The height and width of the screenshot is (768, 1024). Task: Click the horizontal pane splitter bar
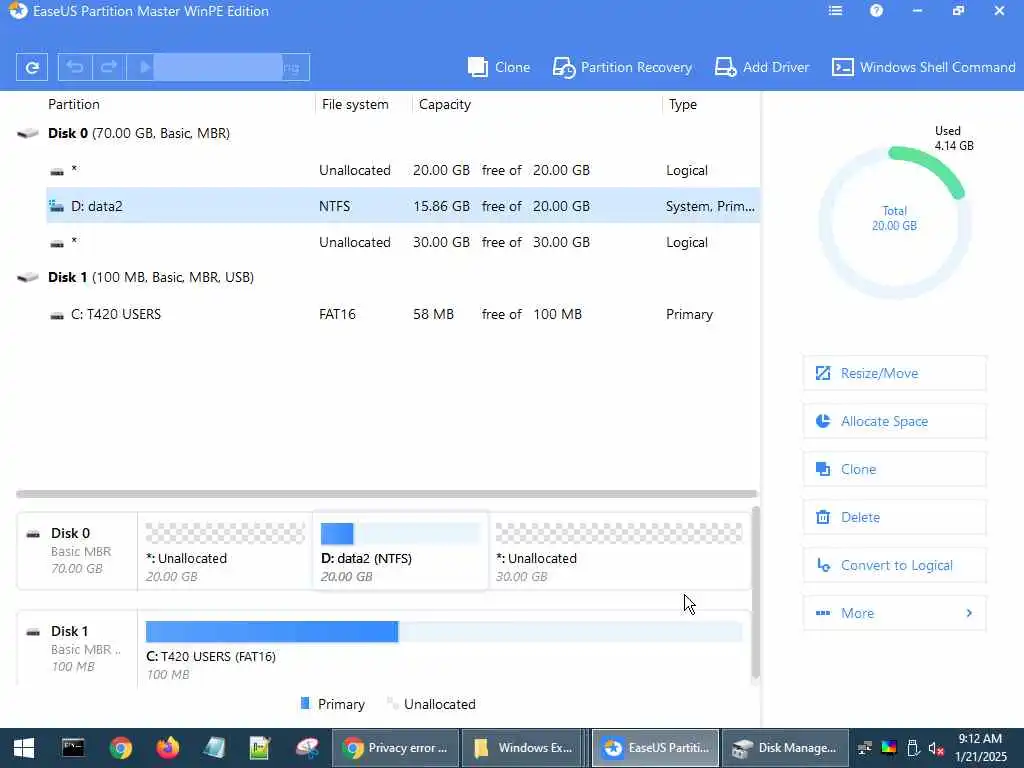(x=387, y=494)
